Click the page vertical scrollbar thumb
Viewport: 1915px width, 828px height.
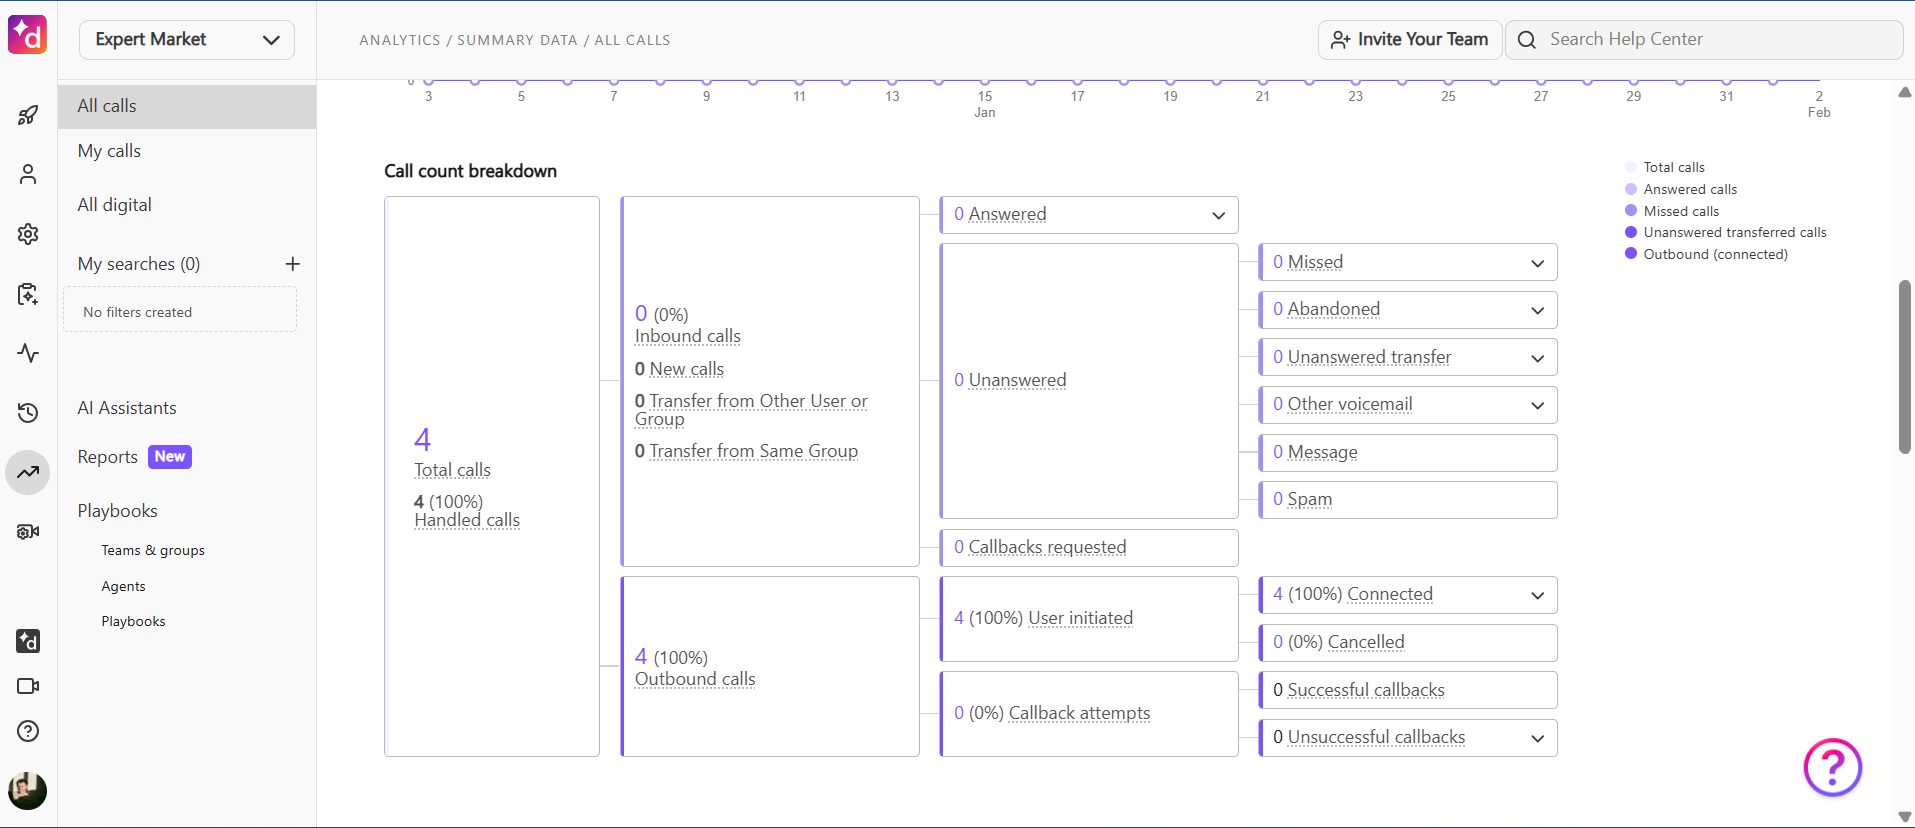pyautogui.click(x=1905, y=367)
